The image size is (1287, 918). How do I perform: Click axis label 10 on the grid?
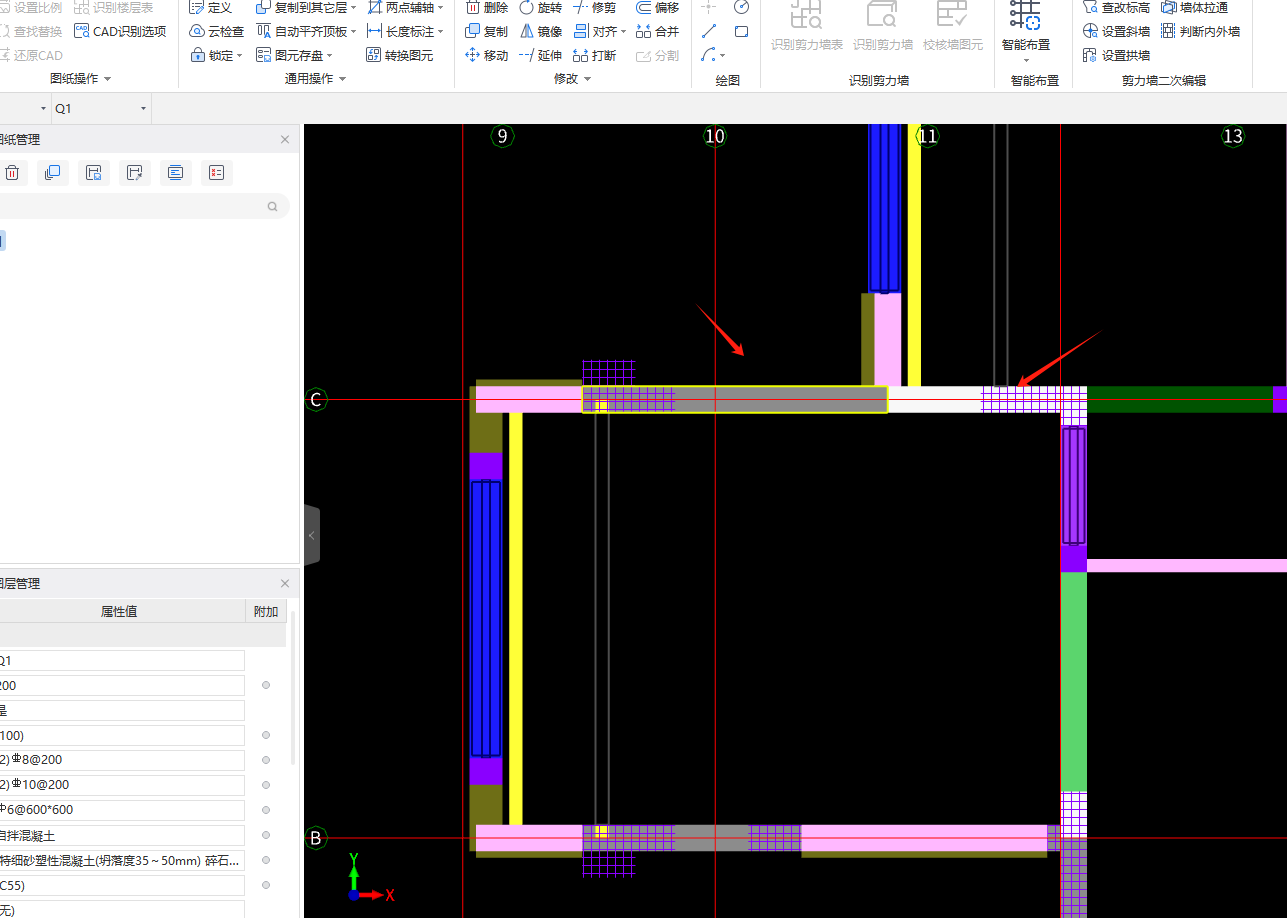pyautogui.click(x=714, y=136)
